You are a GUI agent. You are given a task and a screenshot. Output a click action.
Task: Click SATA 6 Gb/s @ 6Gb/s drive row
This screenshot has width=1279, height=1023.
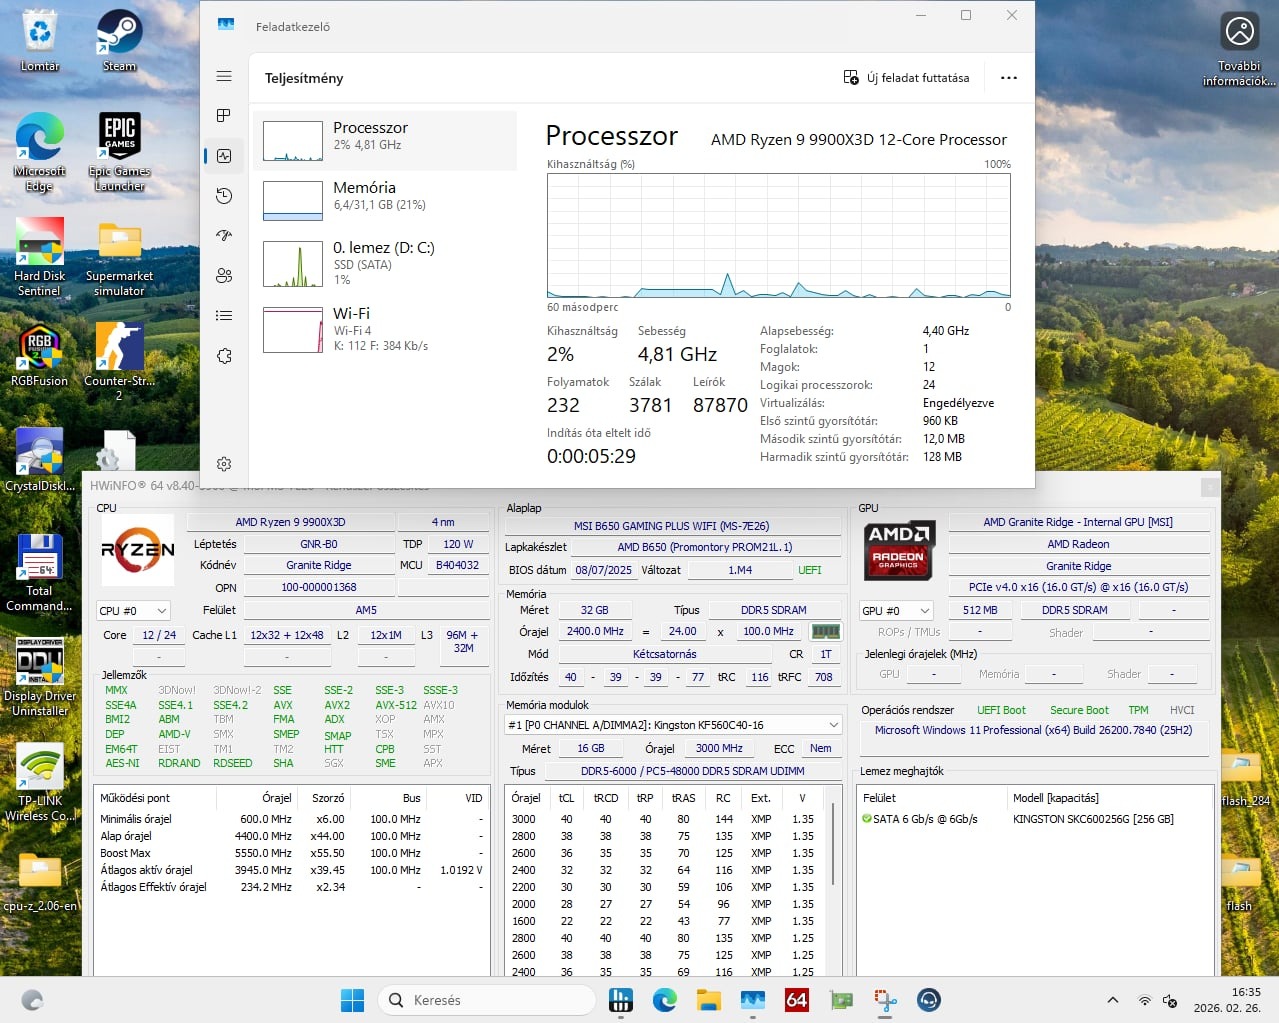[1034, 819]
